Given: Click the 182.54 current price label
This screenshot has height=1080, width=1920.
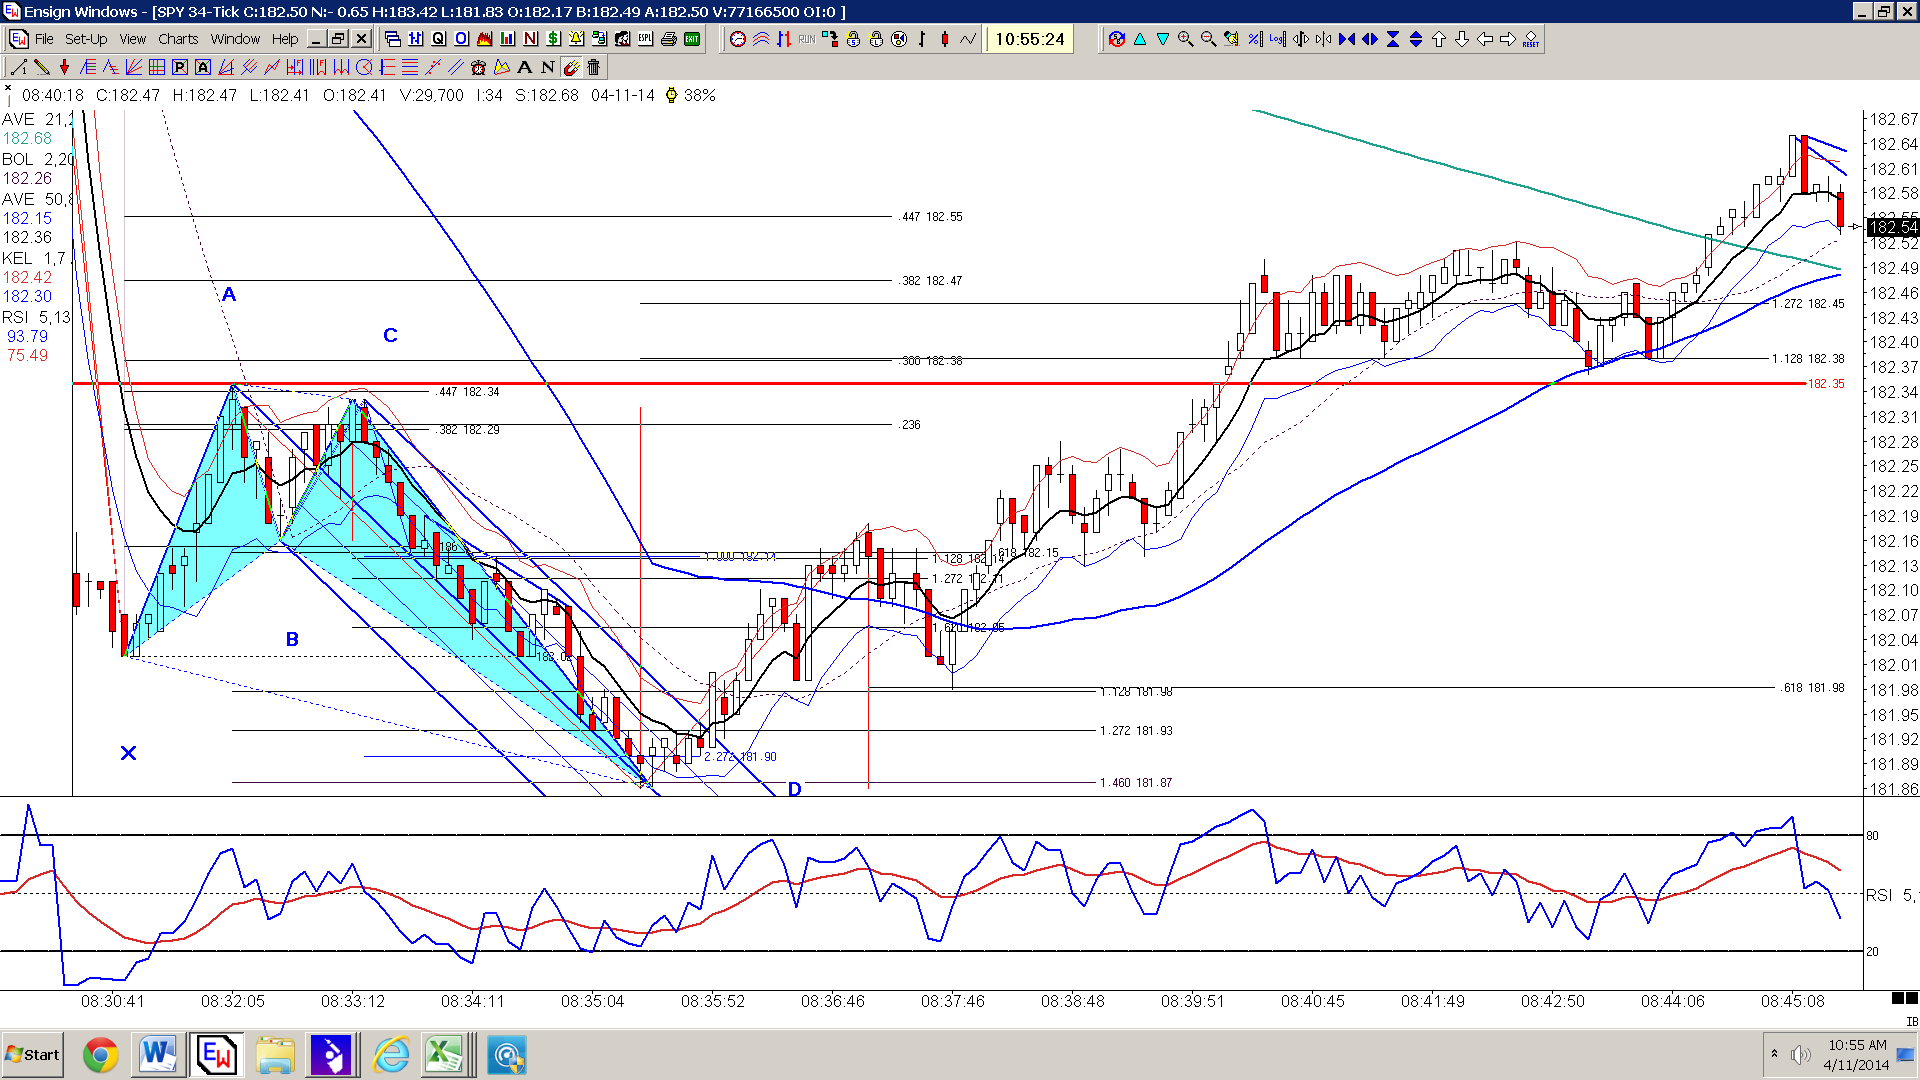Looking at the screenshot, I should pyautogui.click(x=1892, y=228).
